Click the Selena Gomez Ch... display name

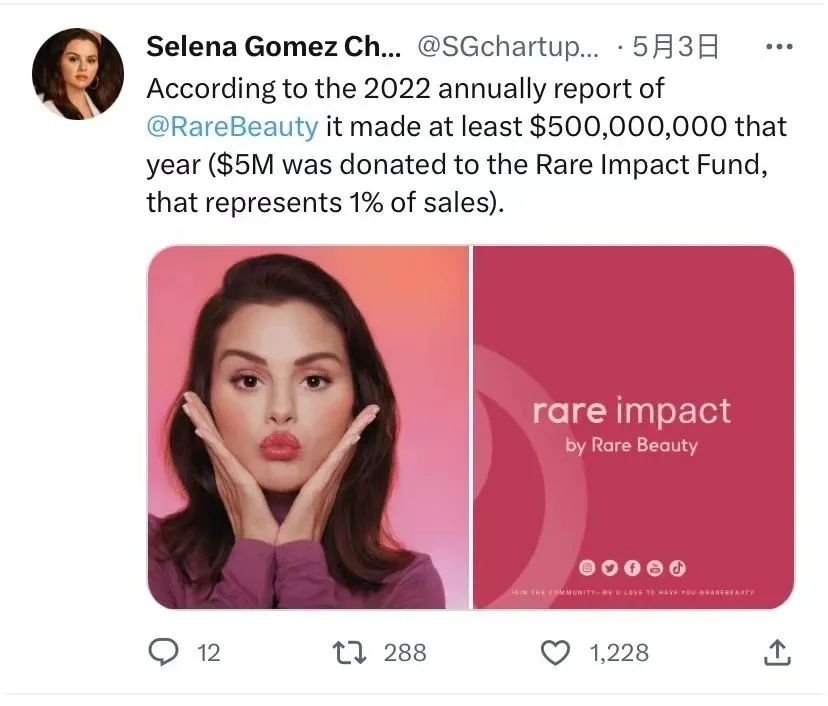tap(273, 47)
